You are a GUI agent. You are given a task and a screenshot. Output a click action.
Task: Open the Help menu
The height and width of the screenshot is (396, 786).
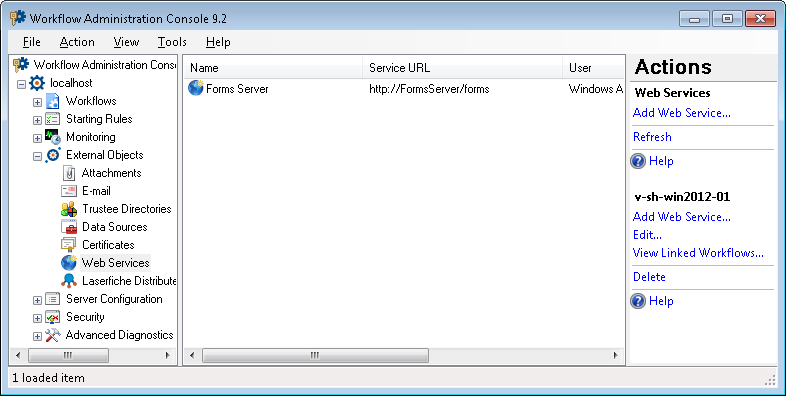coord(218,42)
